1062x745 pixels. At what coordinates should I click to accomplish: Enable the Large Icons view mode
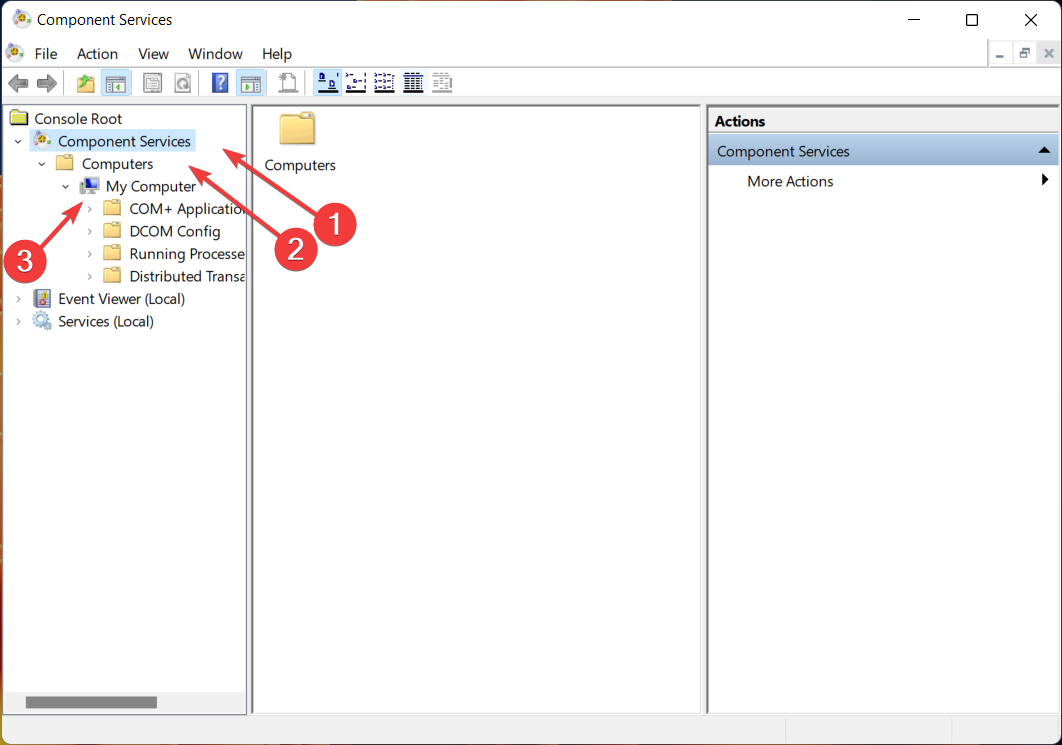[326, 83]
